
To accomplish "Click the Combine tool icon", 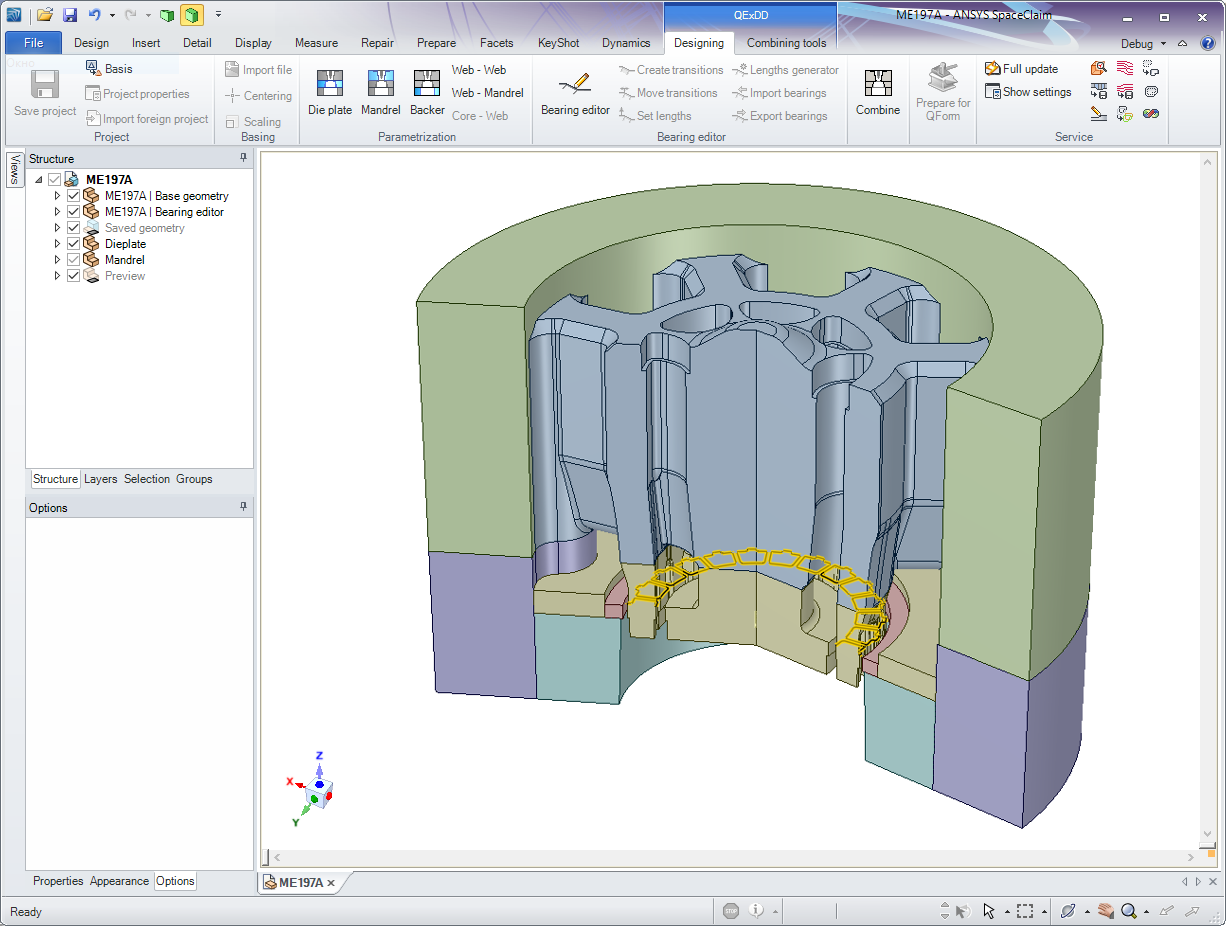I will [878, 84].
